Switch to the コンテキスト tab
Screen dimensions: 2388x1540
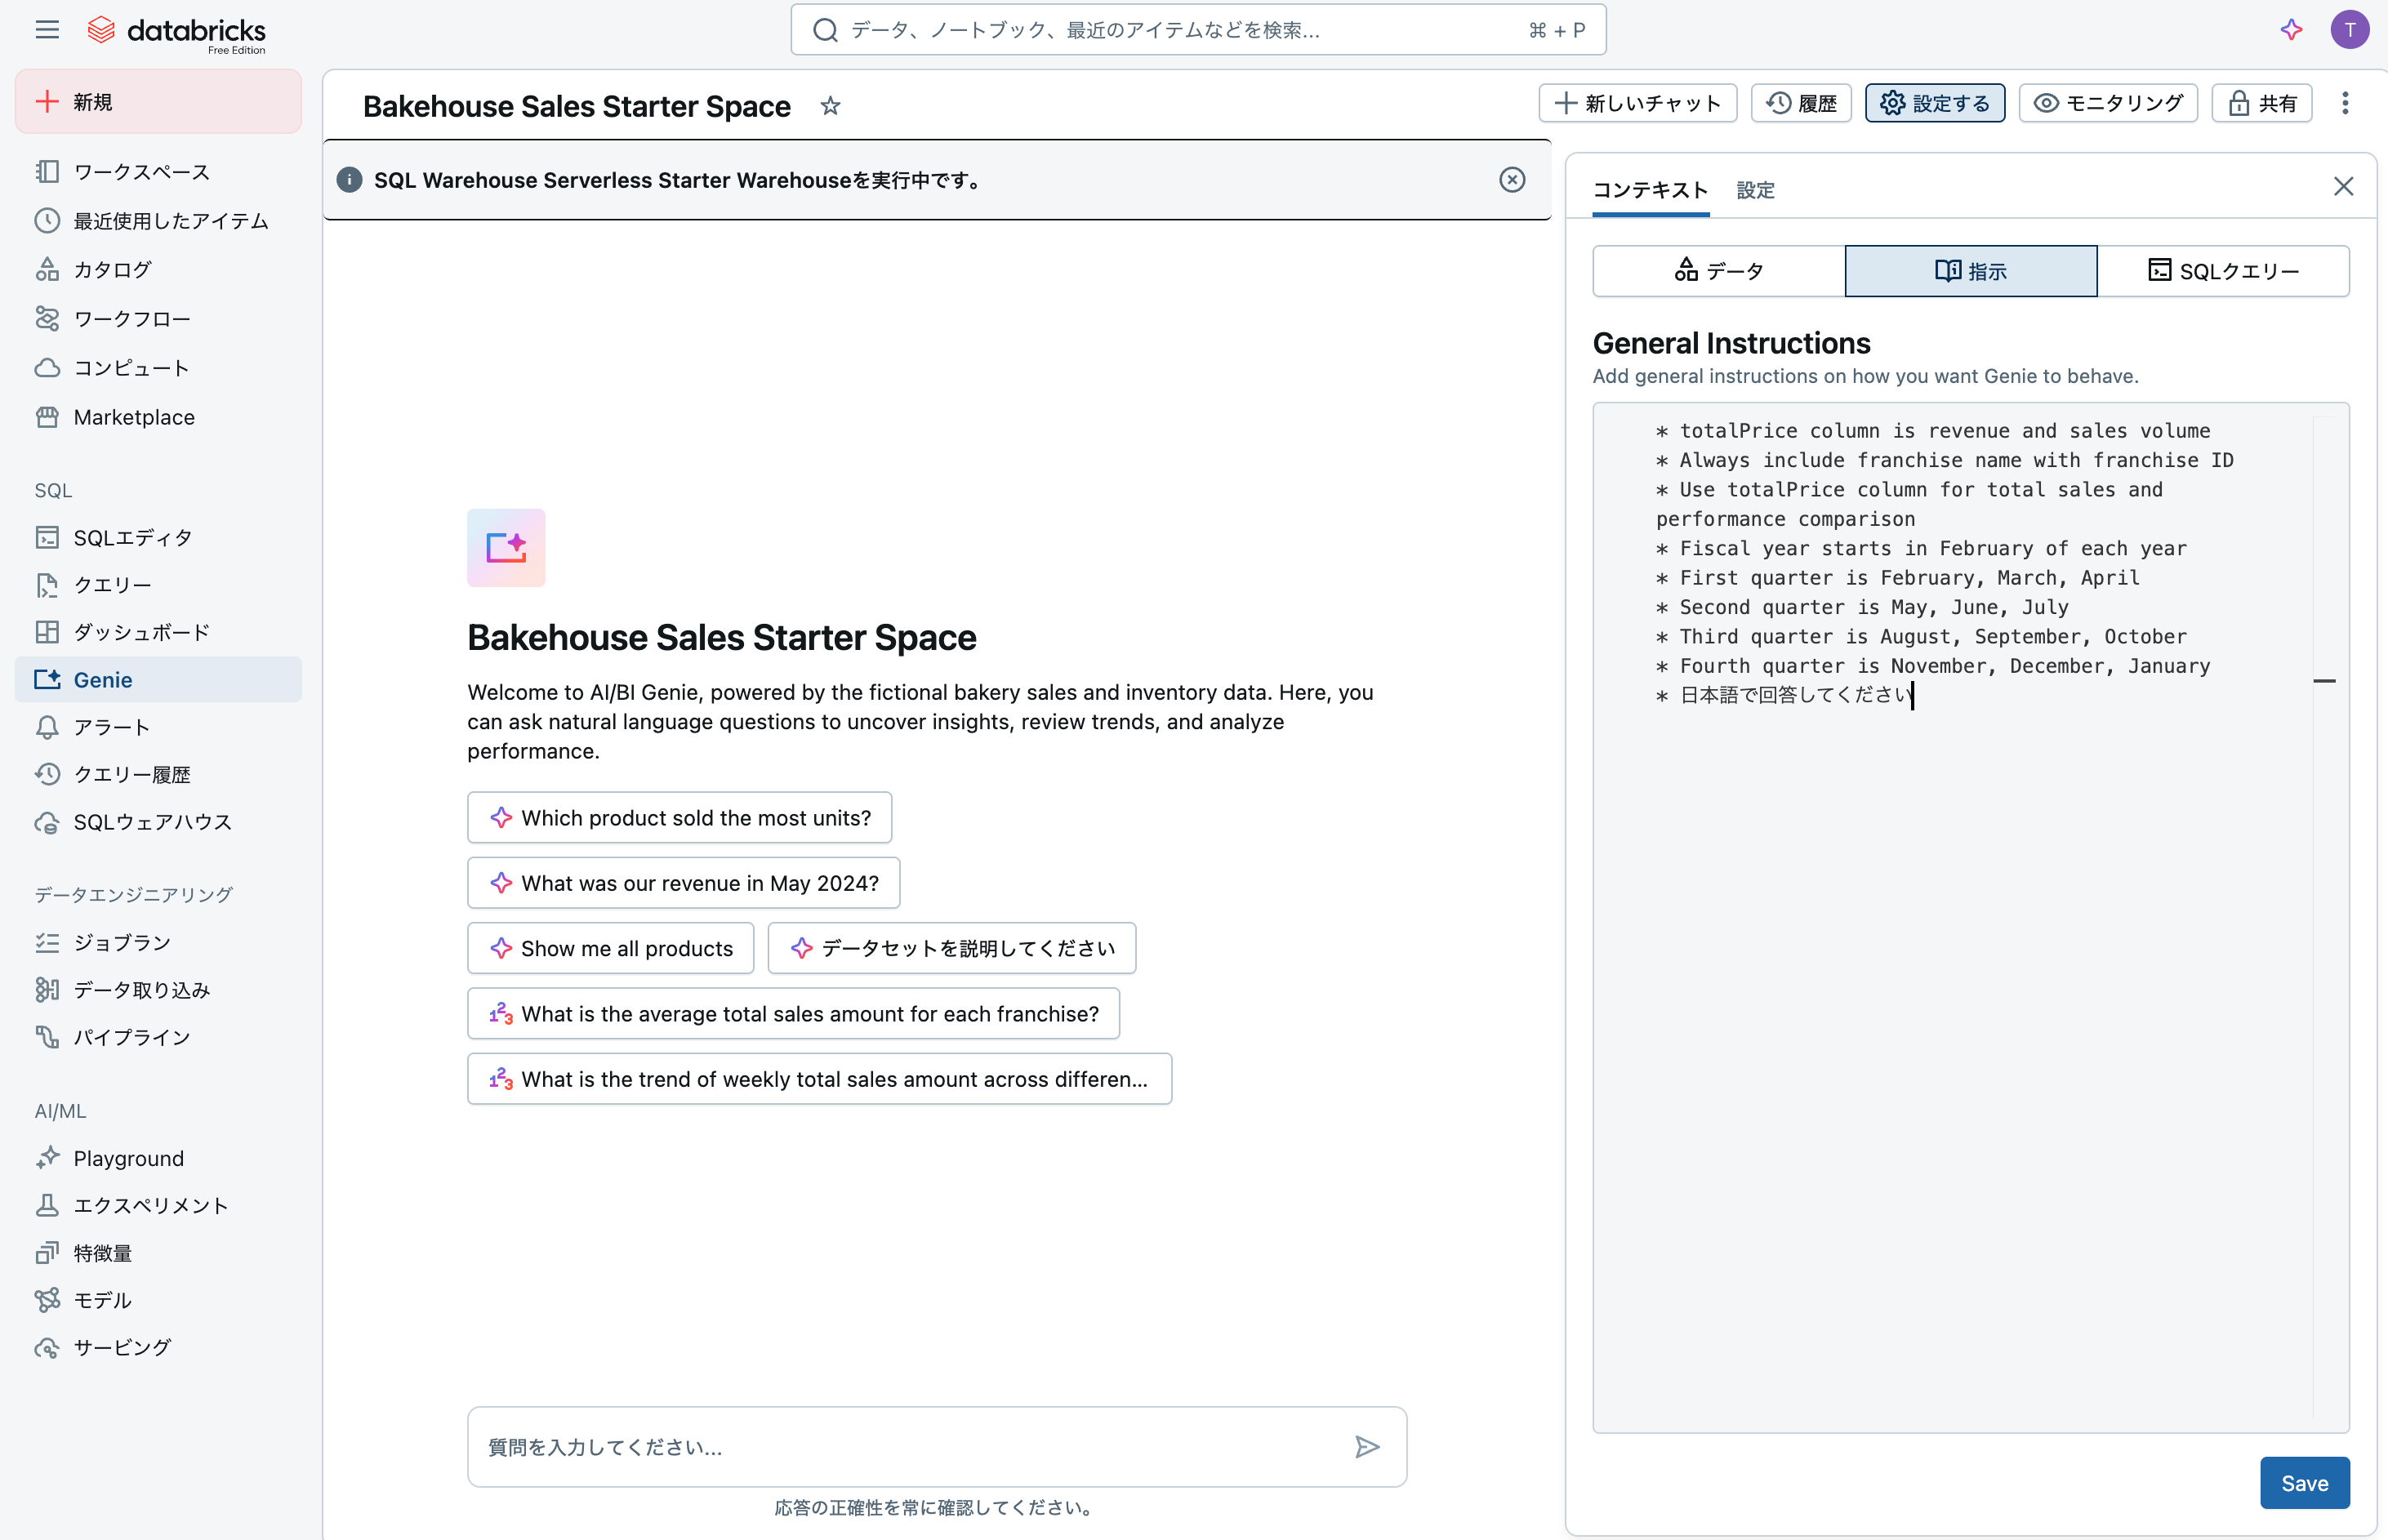tap(1650, 190)
